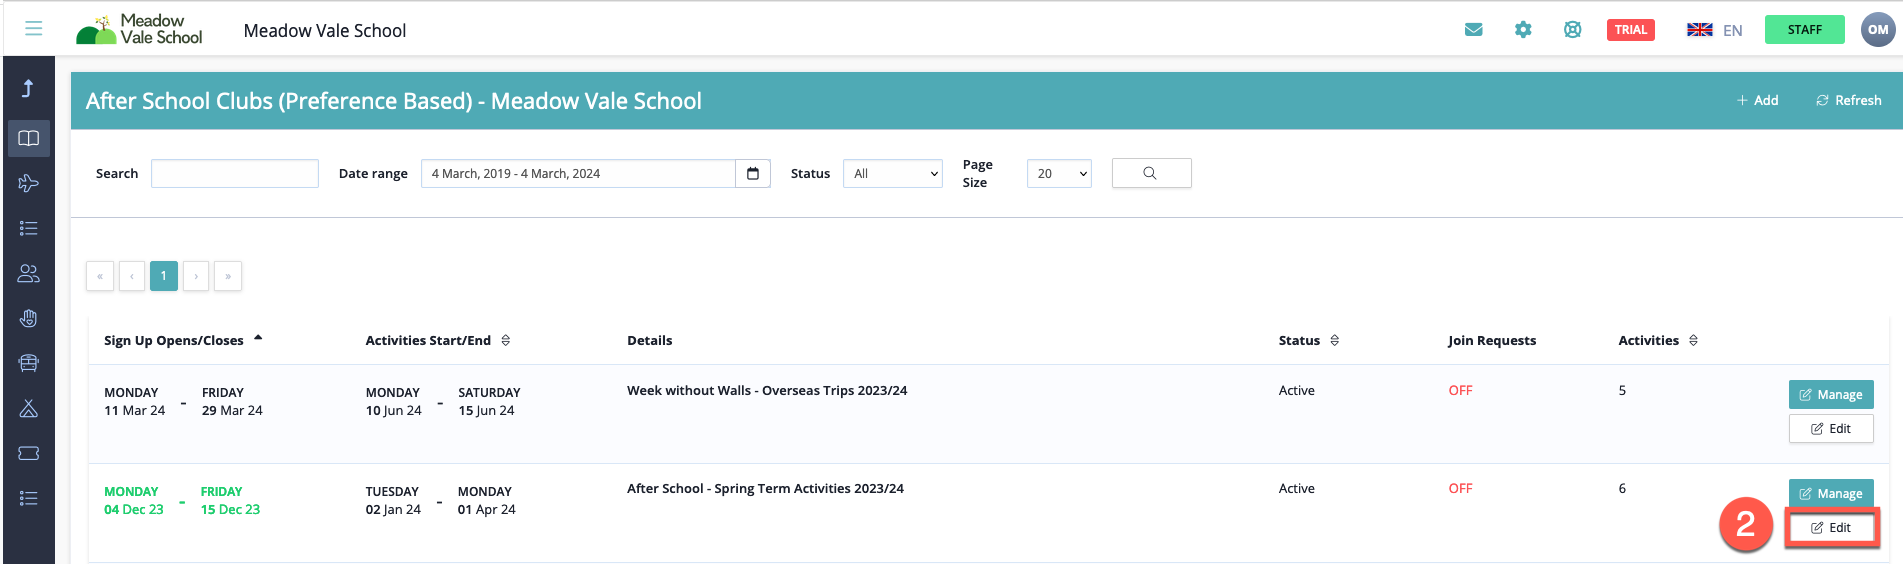
Task: Manage Week without Walls Overseas Trips
Action: click(1830, 395)
